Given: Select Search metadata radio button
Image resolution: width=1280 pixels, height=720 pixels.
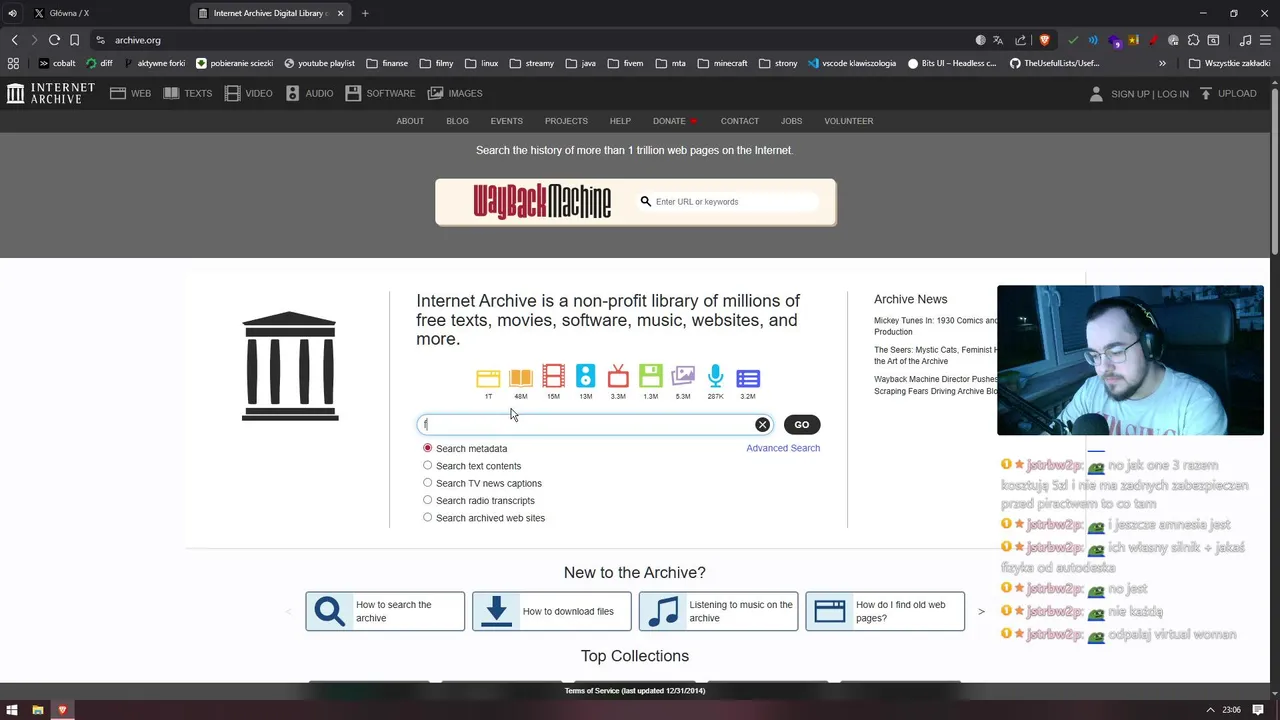Looking at the screenshot, I should coord(427,448).
